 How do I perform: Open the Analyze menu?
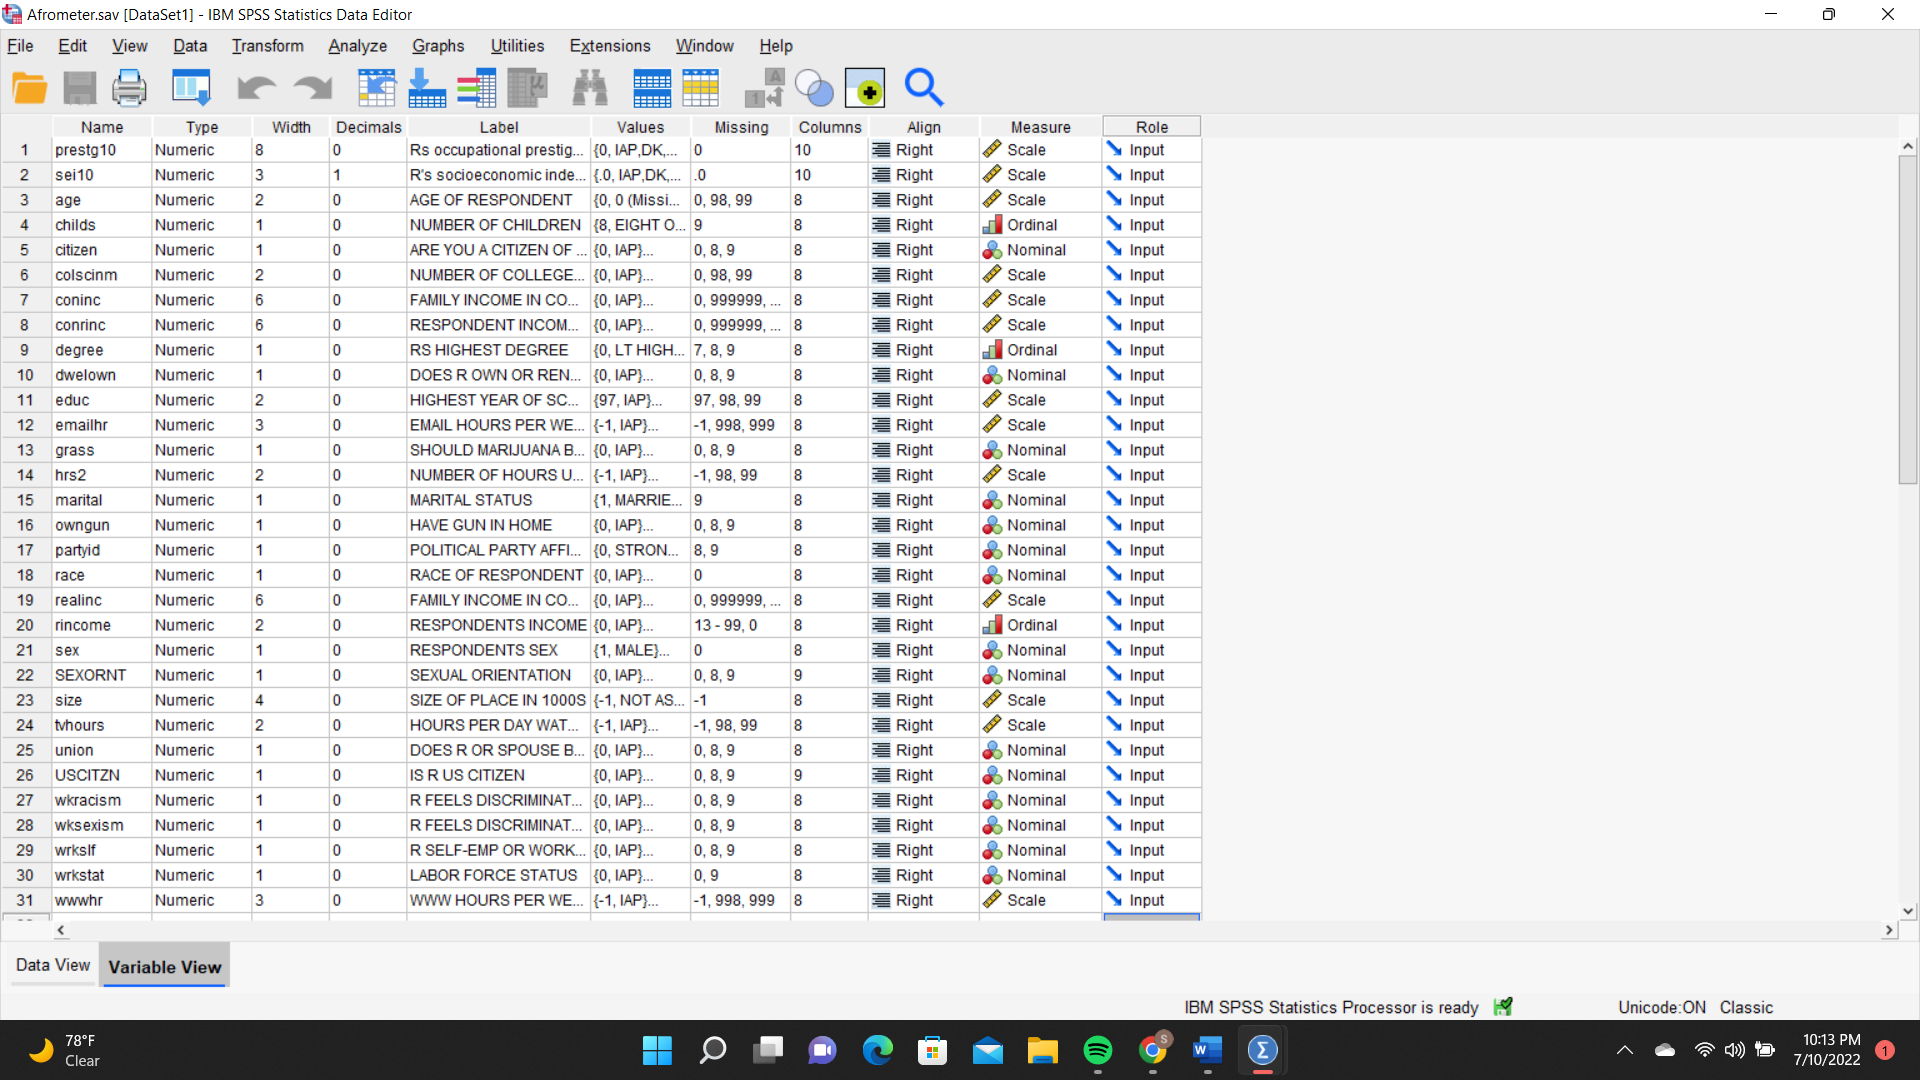coord(357,46)
